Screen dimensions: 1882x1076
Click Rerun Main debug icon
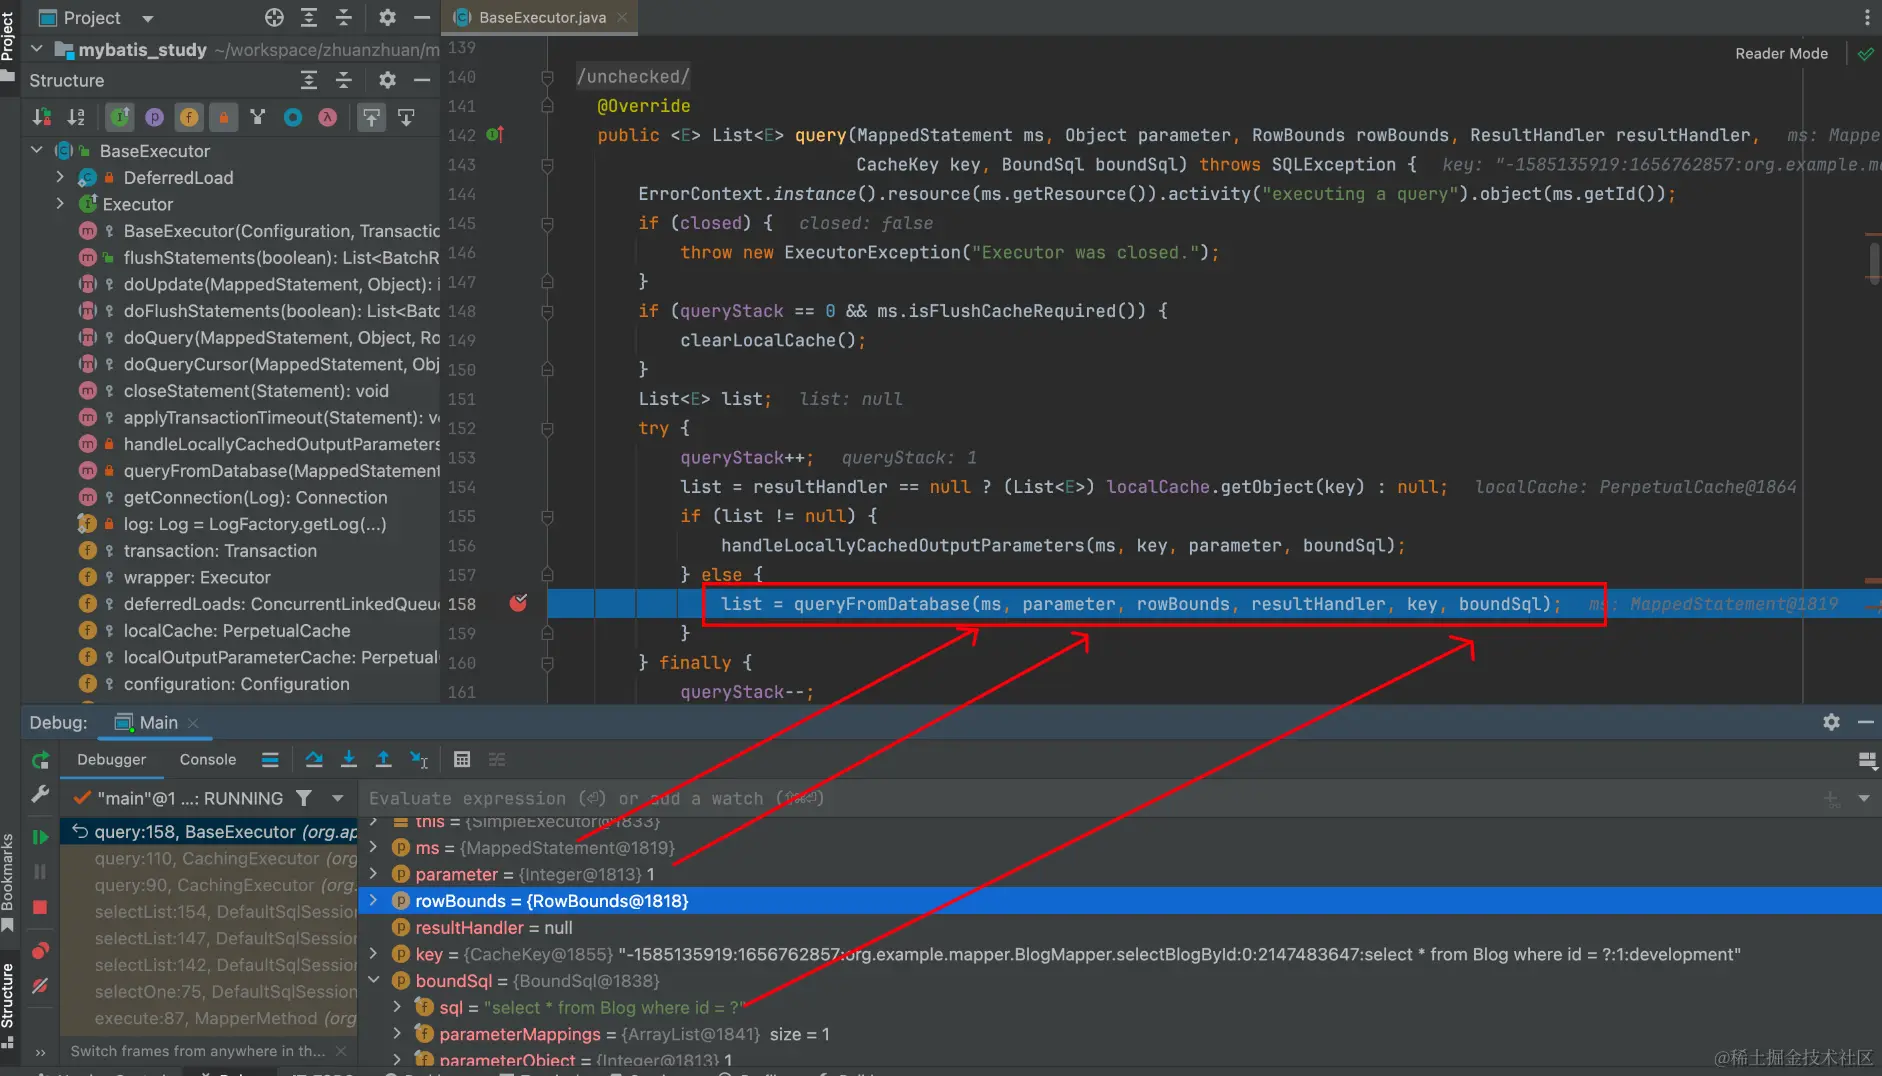[40, 760]
